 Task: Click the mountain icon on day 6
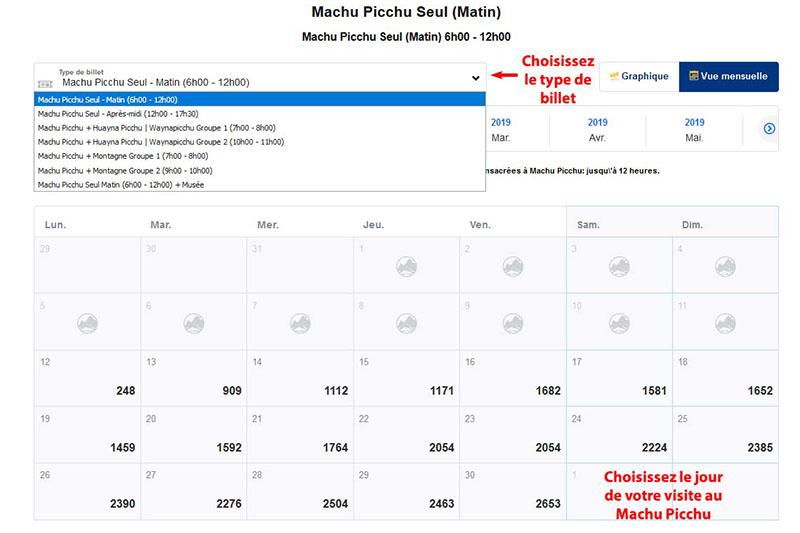[194, 323]
